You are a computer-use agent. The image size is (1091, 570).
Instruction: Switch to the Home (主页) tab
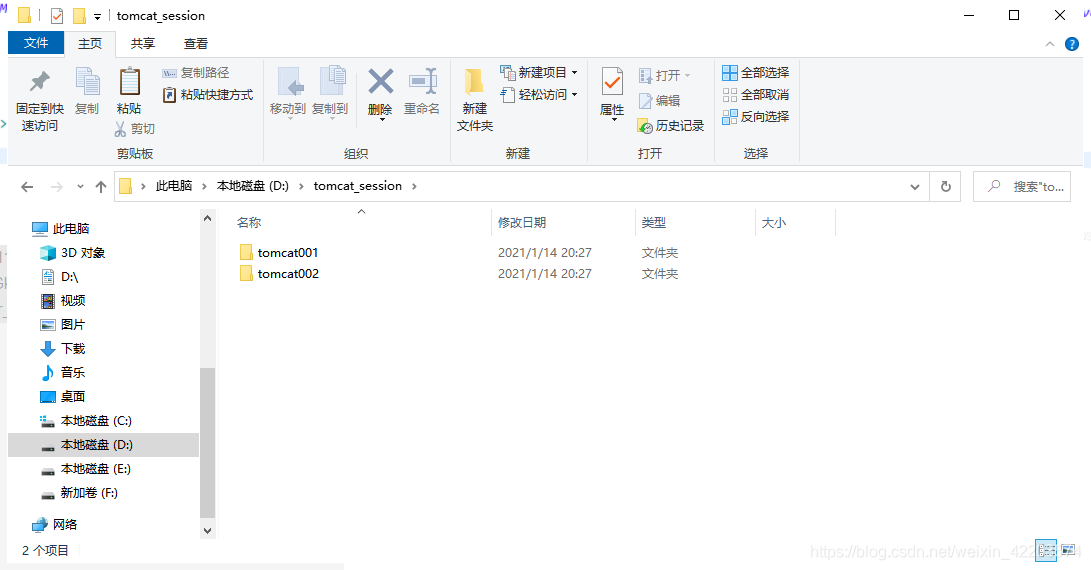(x=90, y=44)
